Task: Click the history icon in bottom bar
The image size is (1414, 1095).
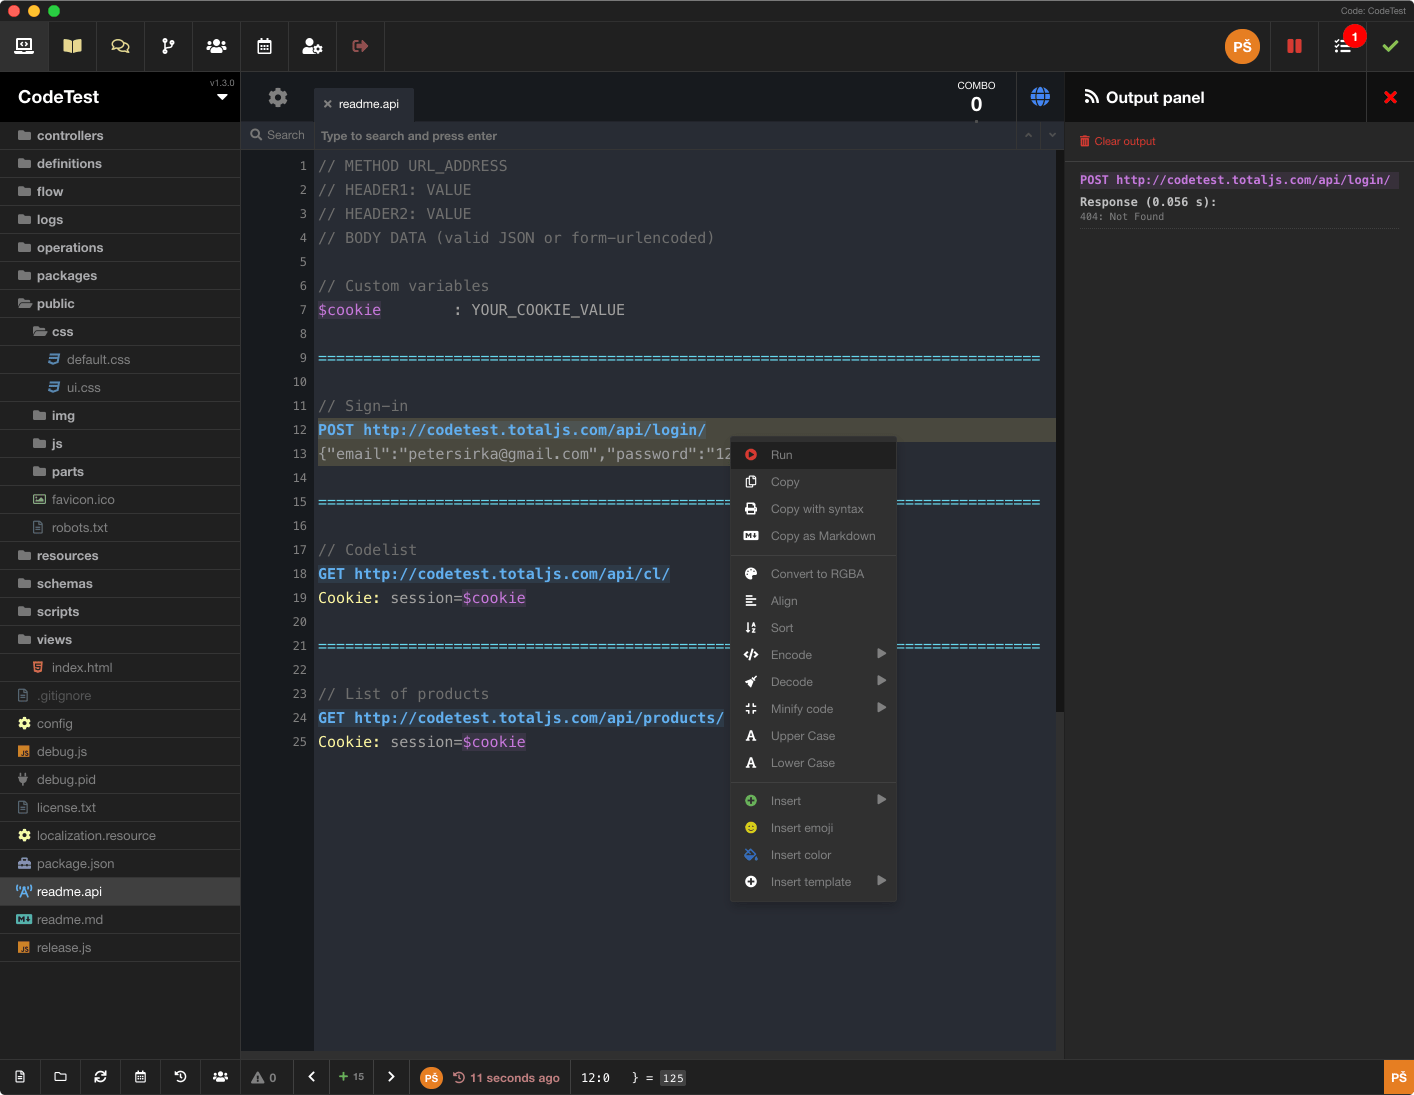Action: tap(180, 1077)
